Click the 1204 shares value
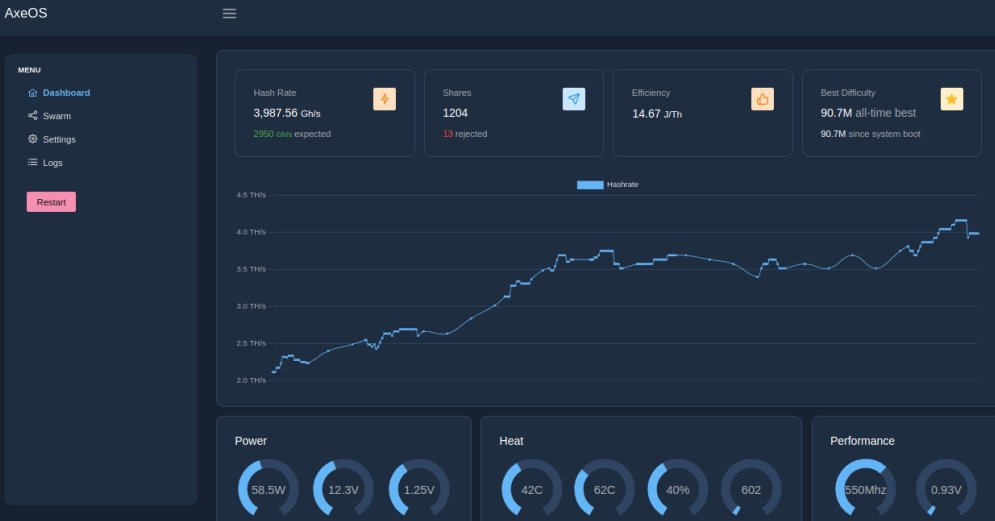 click(x=455, y=113)
